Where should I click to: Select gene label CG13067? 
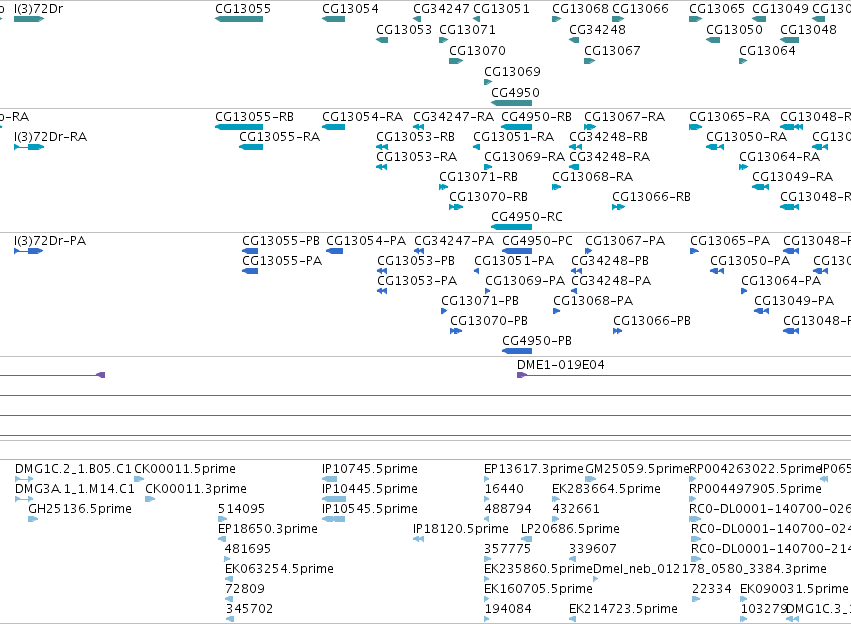tap(612, 50)
